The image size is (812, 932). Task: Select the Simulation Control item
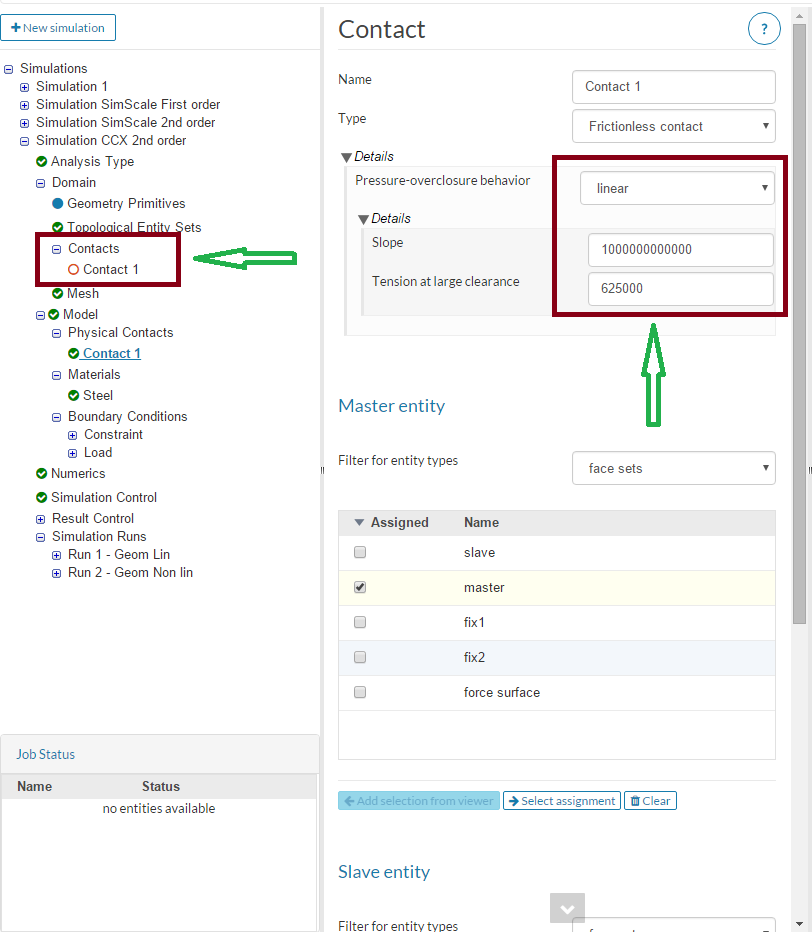(104, 497)
